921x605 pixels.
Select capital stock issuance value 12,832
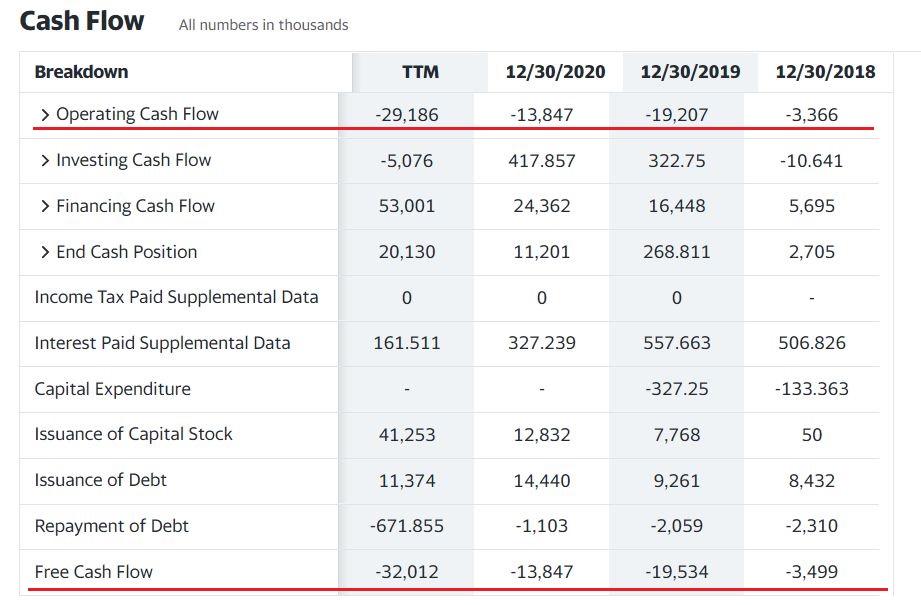542,435
